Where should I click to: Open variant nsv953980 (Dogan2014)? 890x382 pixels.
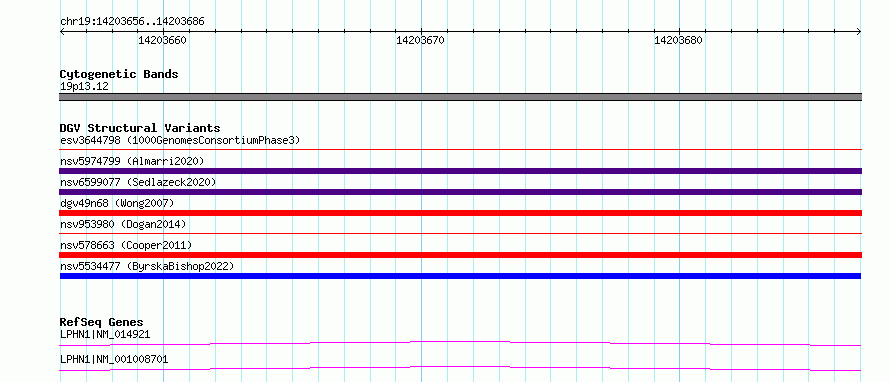123,224
